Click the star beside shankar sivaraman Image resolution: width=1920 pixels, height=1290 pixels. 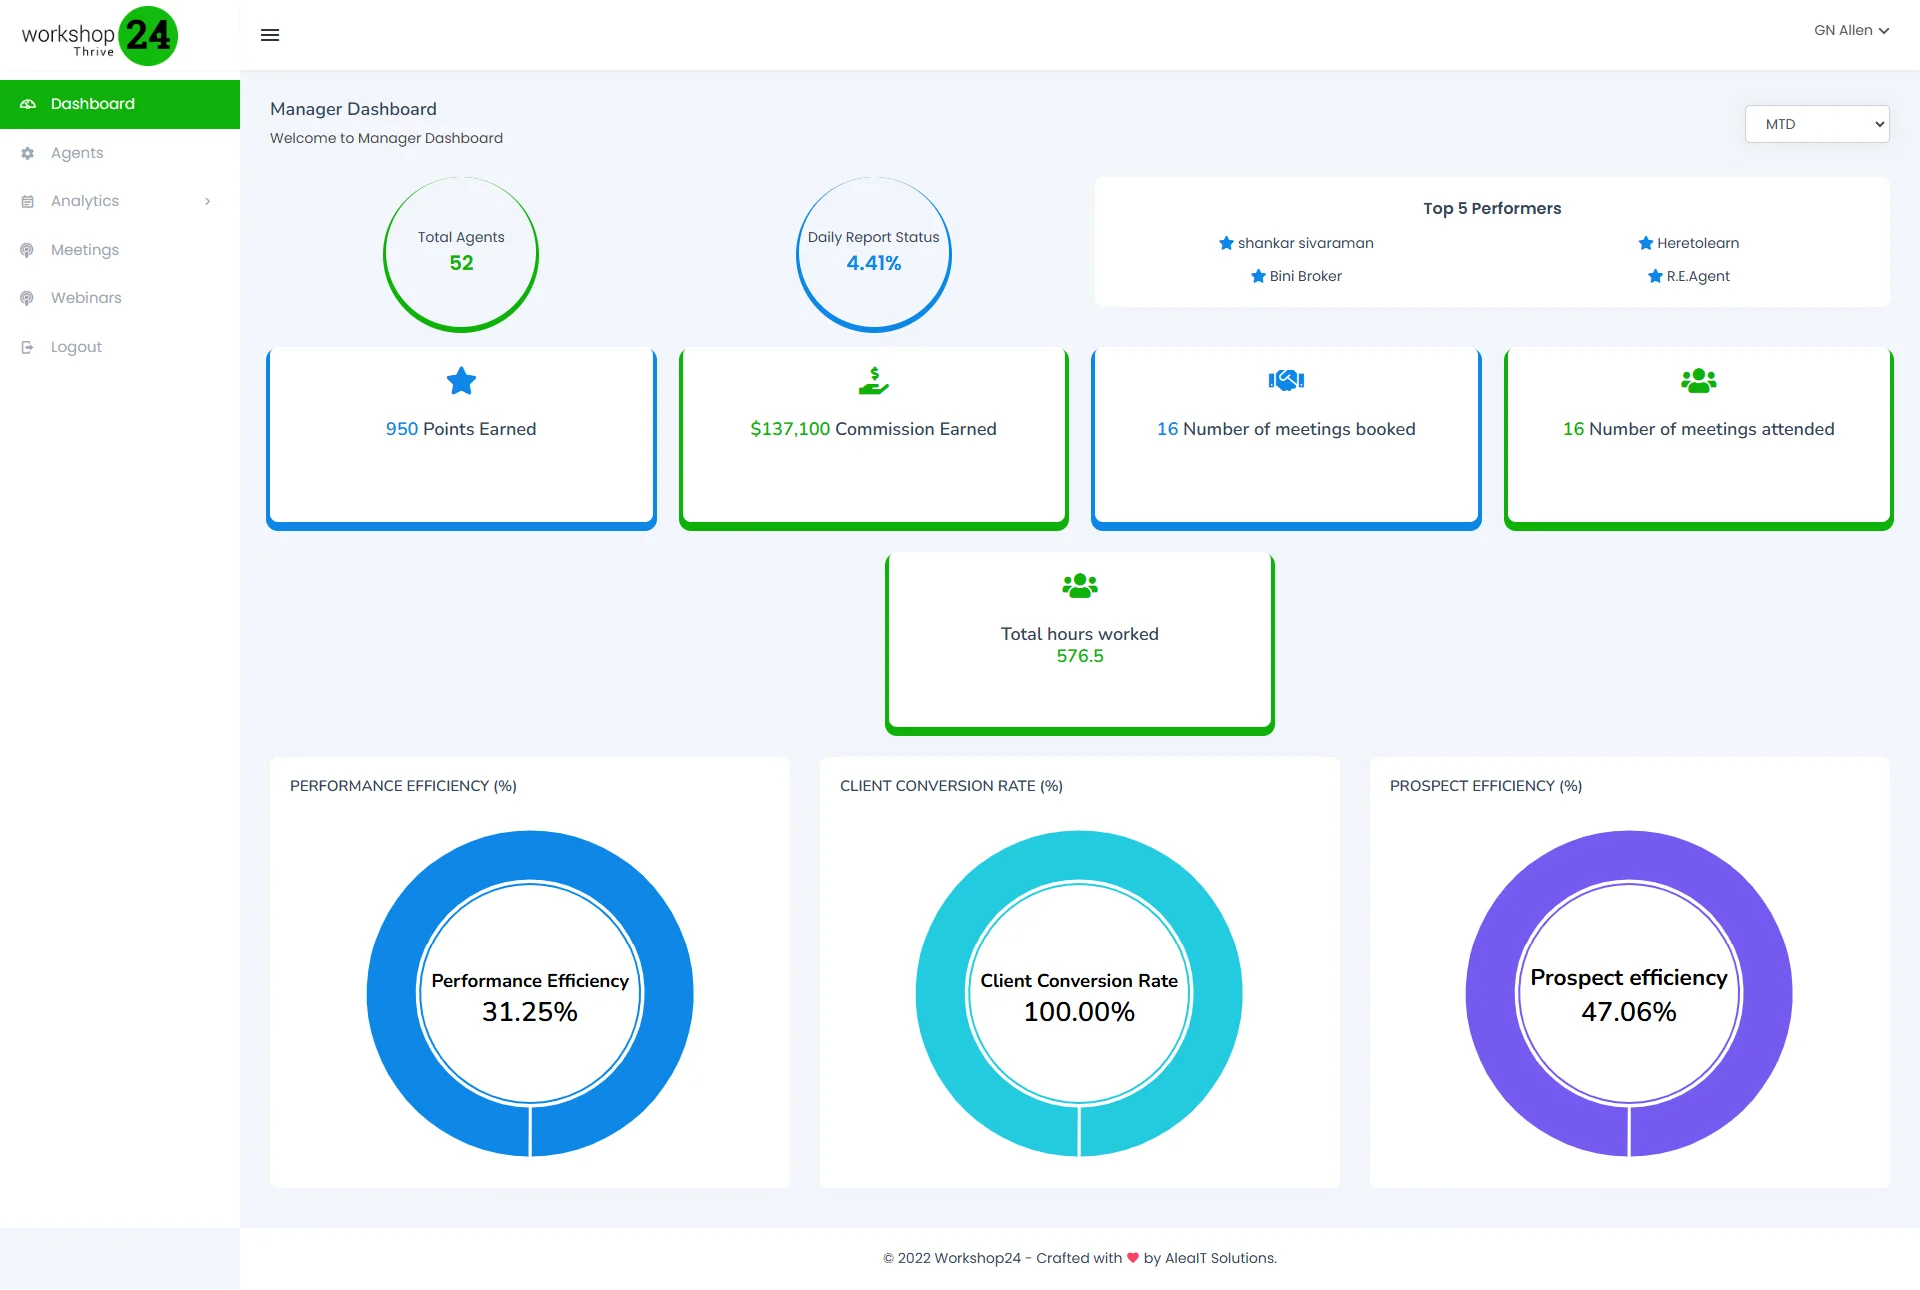coord(1226,243)
